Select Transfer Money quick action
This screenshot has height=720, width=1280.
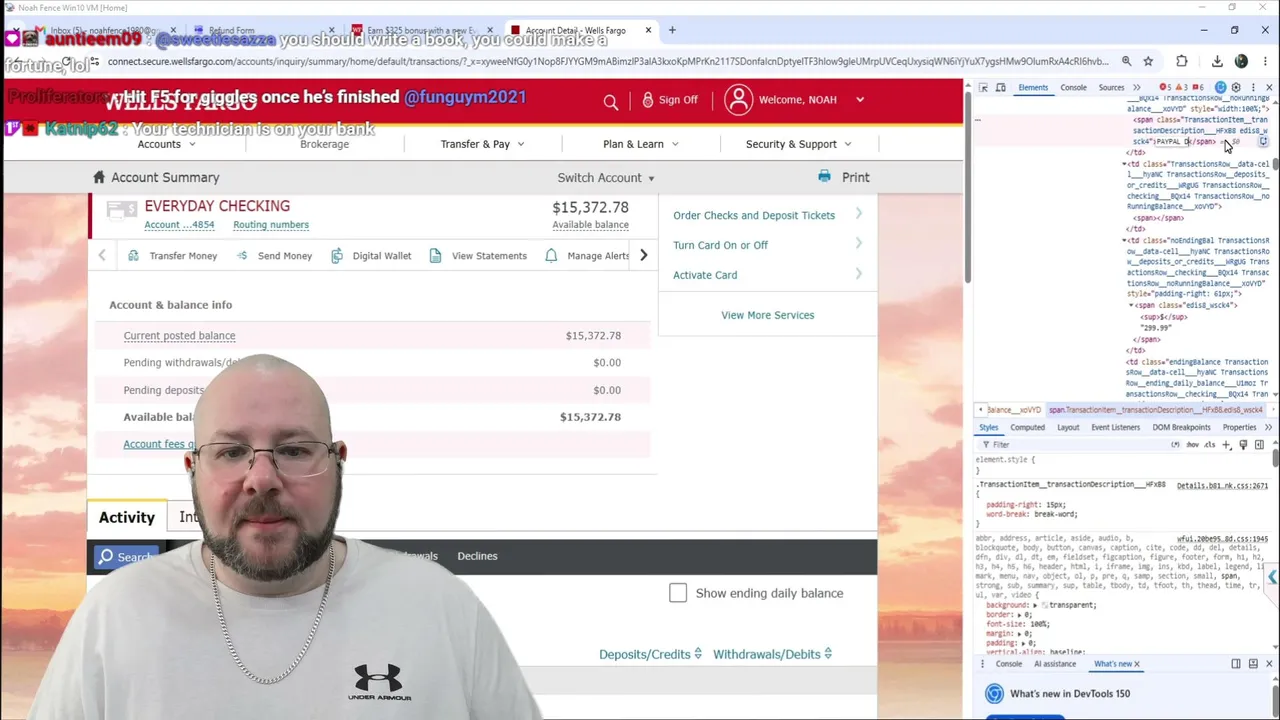(x=172, y=256)
